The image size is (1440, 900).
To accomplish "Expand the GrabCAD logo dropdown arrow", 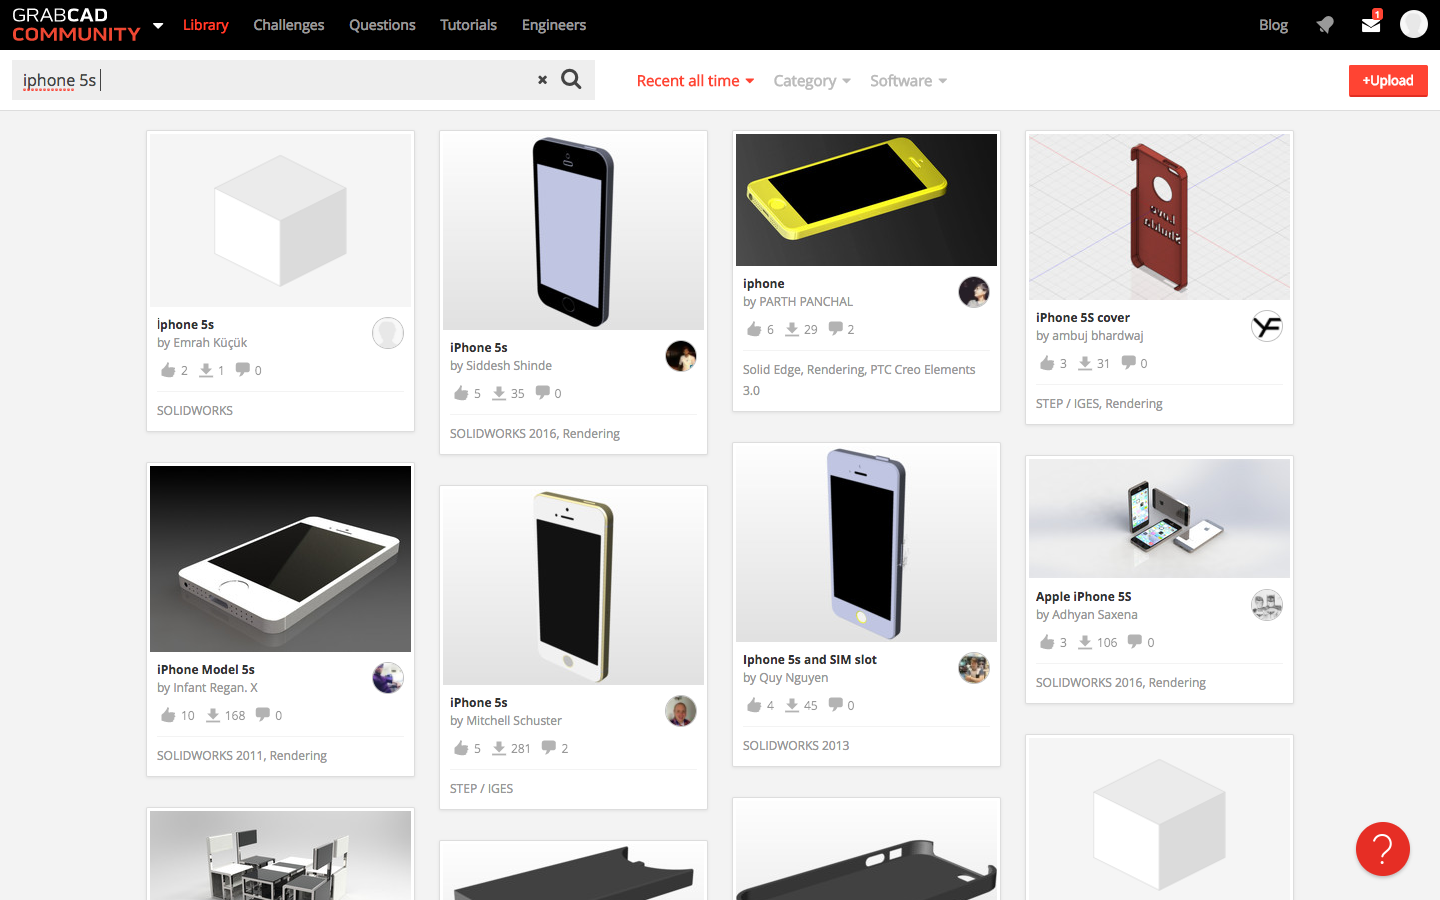I will coord(157,24).
